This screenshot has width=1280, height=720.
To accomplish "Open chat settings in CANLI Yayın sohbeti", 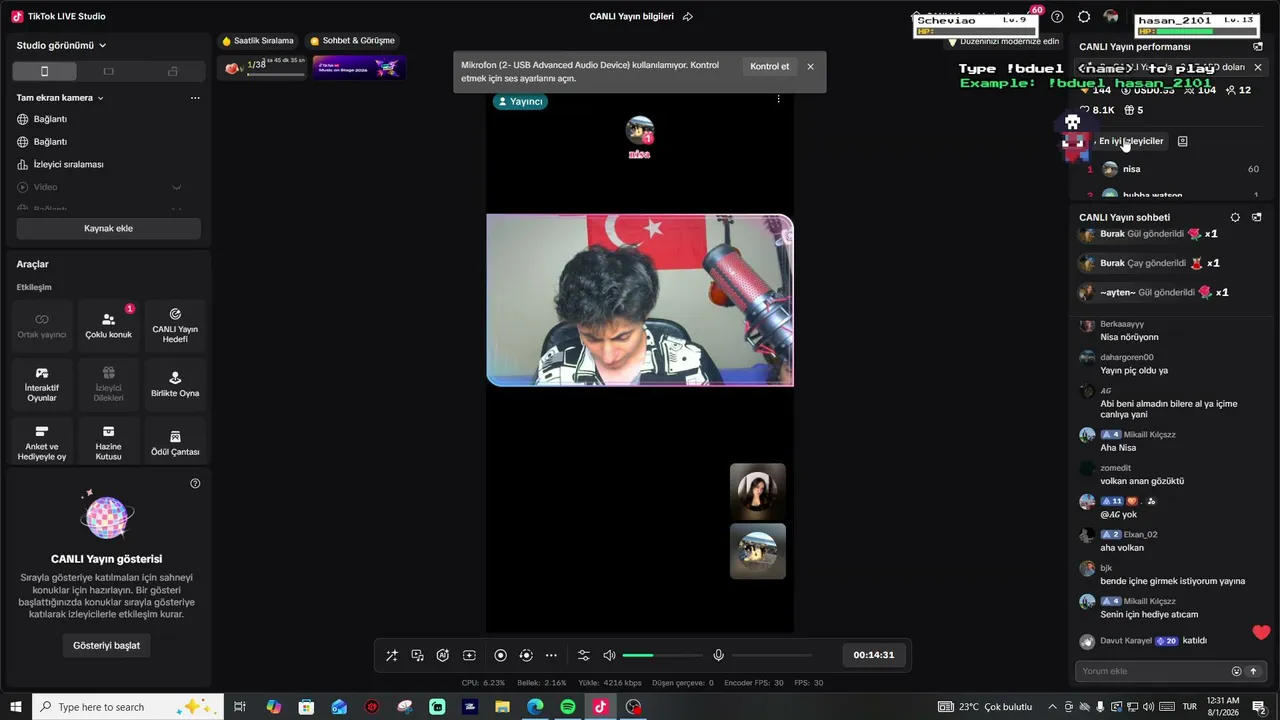I will coord(1235,217).
